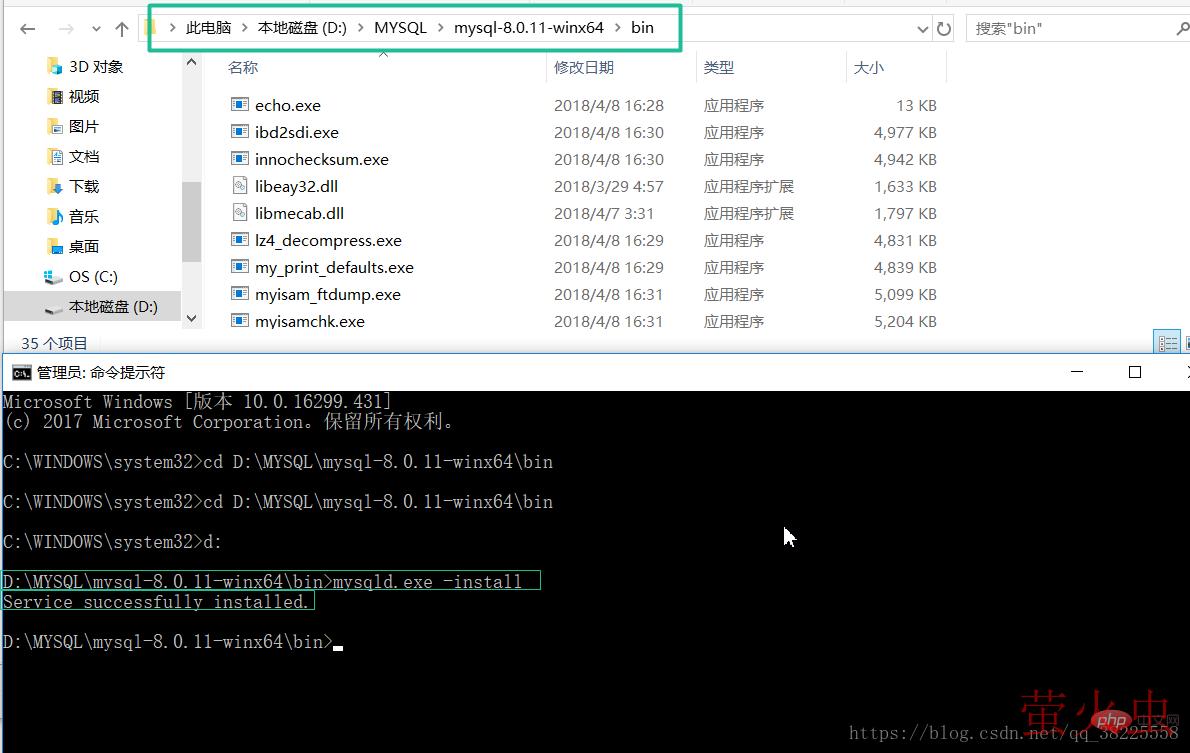Select the innochecksum.exe file name

point(322,159)
